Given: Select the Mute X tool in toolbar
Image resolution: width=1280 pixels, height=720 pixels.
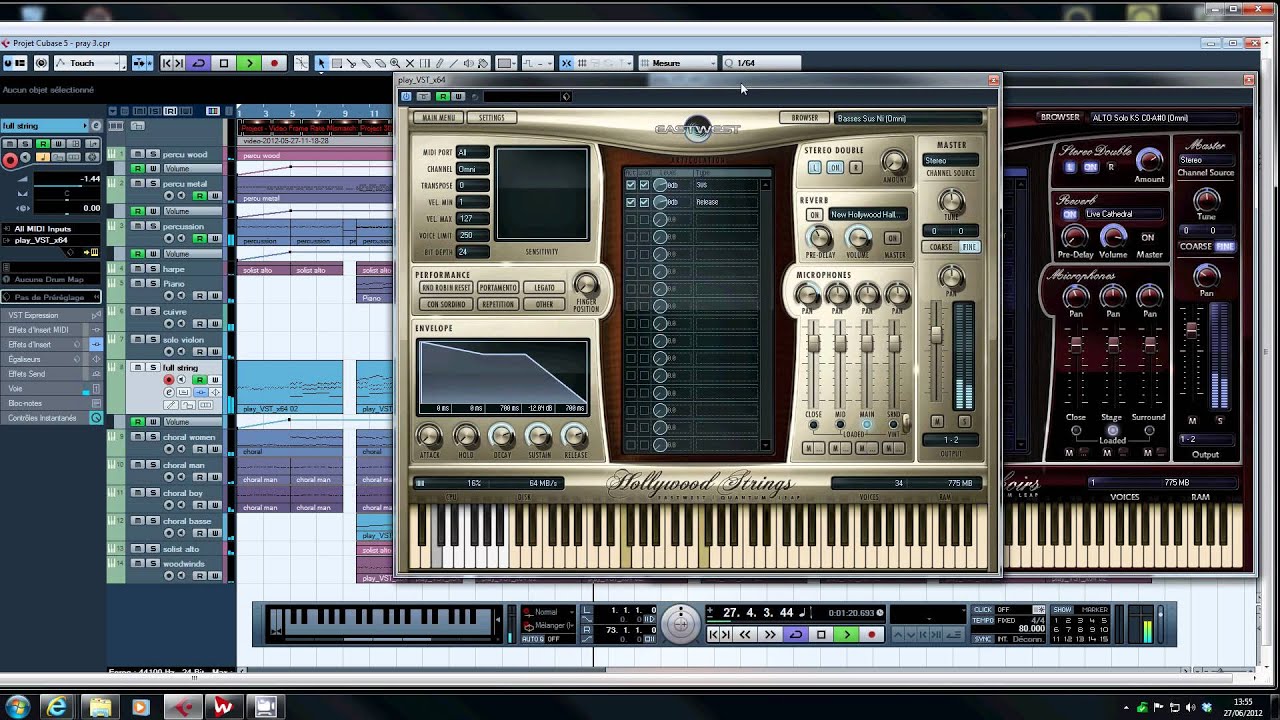Looking at the screenshot, I should point(410,63).
